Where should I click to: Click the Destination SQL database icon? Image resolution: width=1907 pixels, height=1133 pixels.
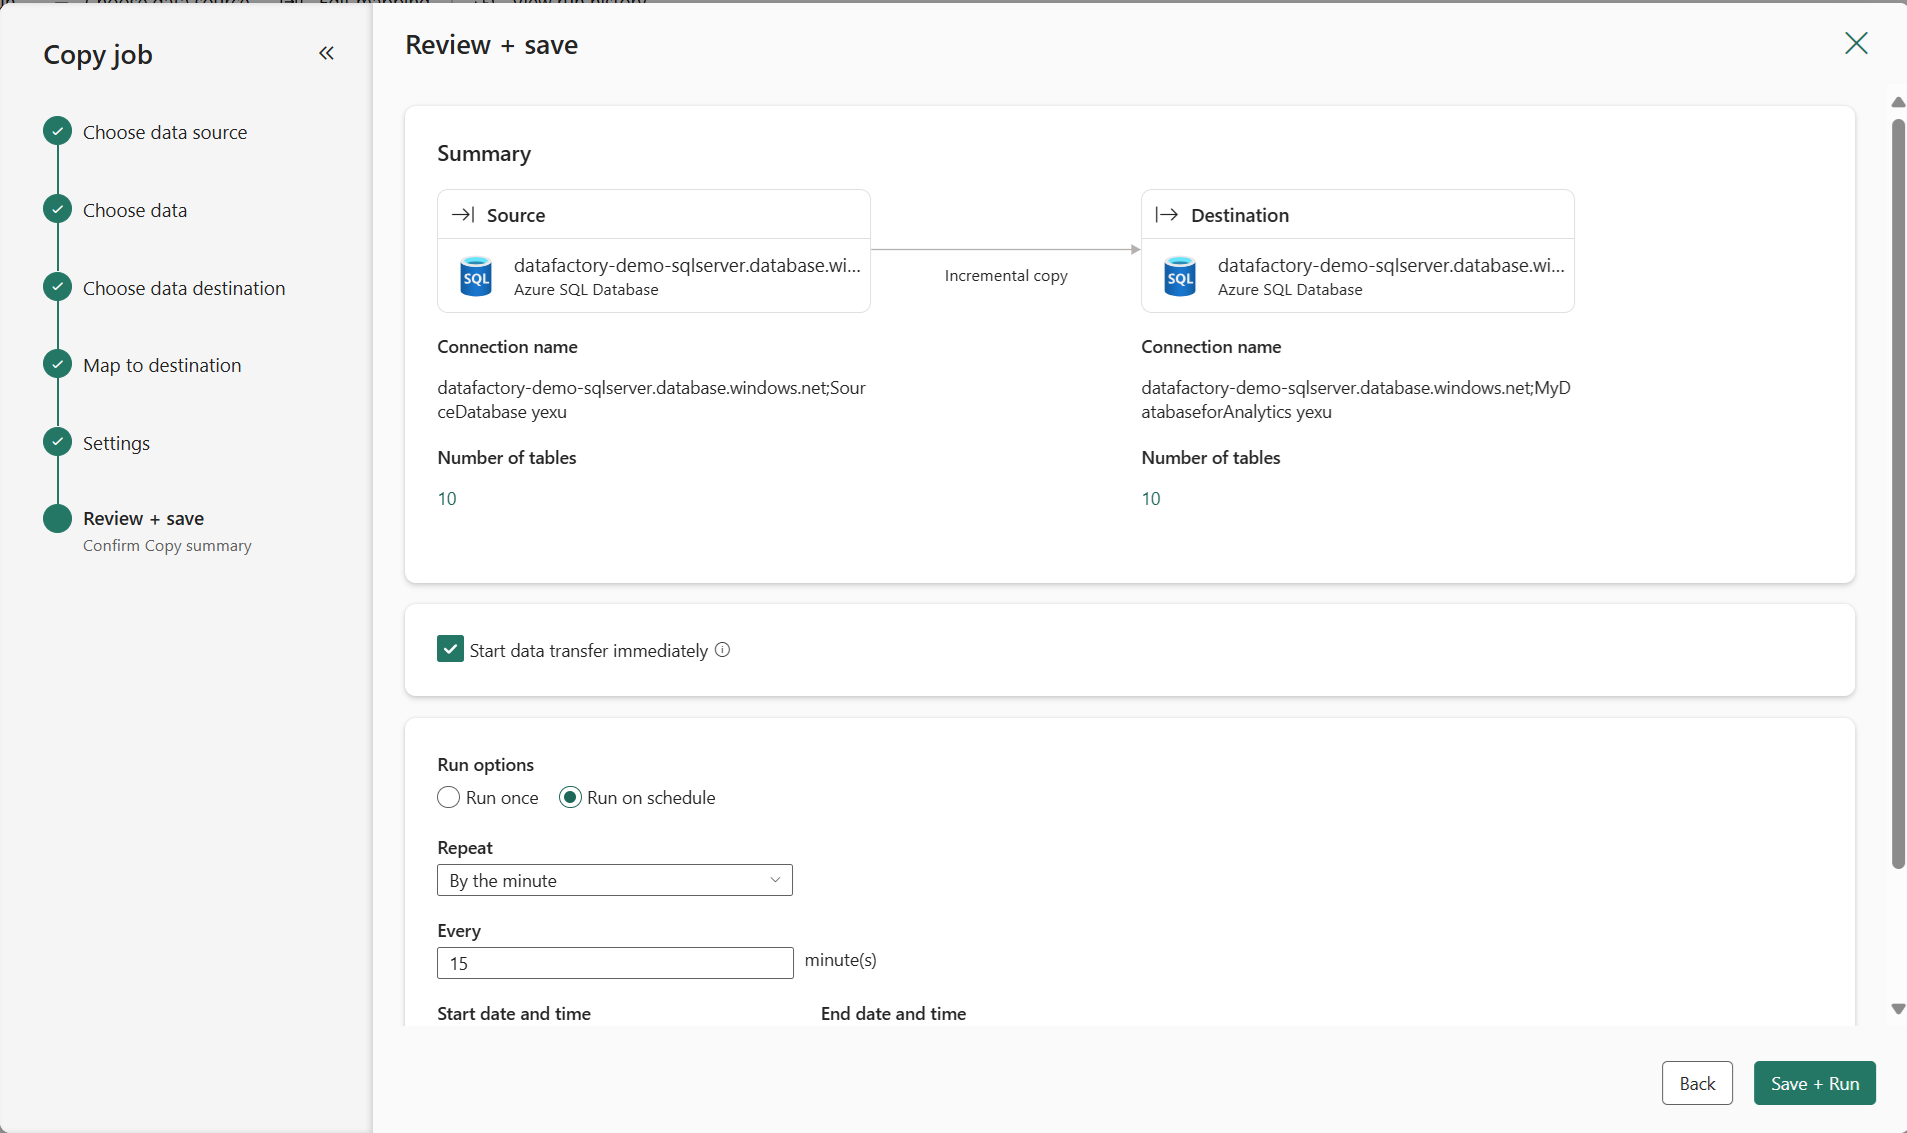1180,277
